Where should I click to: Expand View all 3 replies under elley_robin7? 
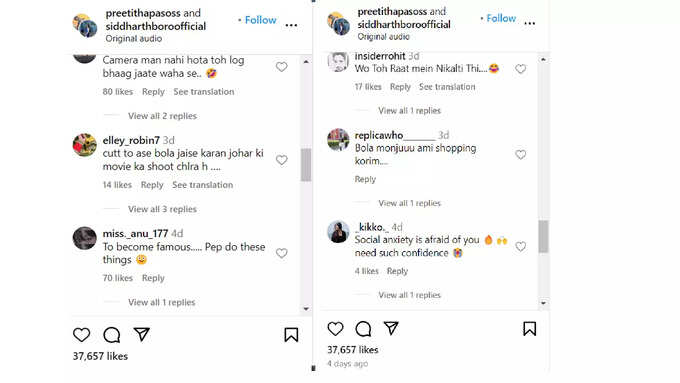coord(162,209)
